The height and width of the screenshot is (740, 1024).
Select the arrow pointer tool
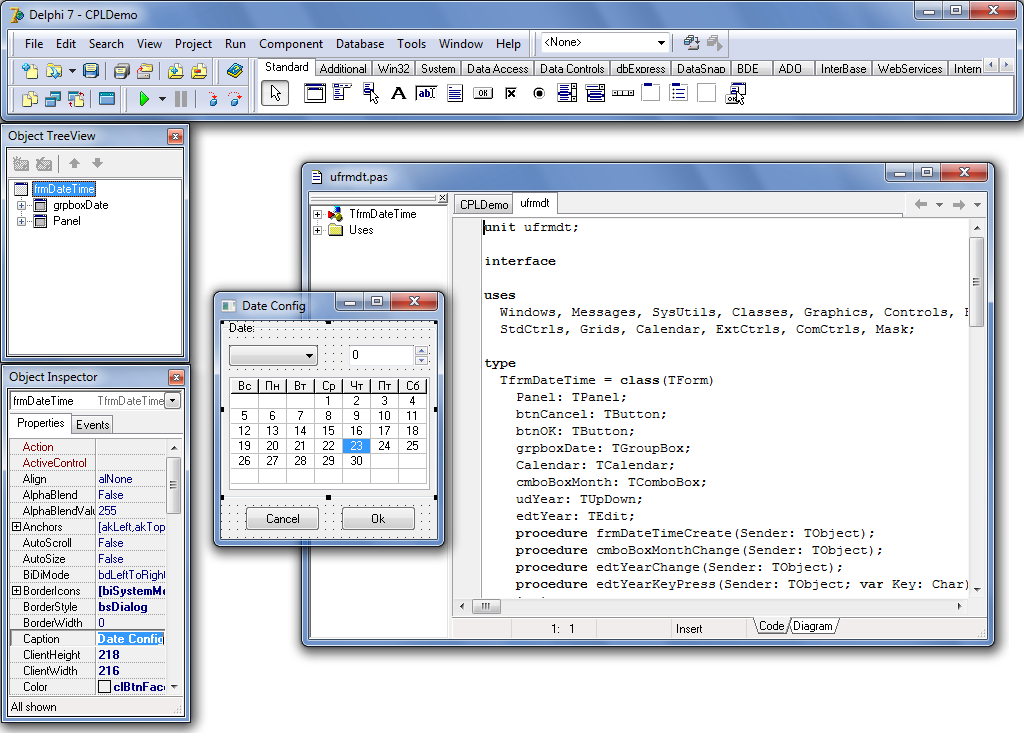coord(275,93)
